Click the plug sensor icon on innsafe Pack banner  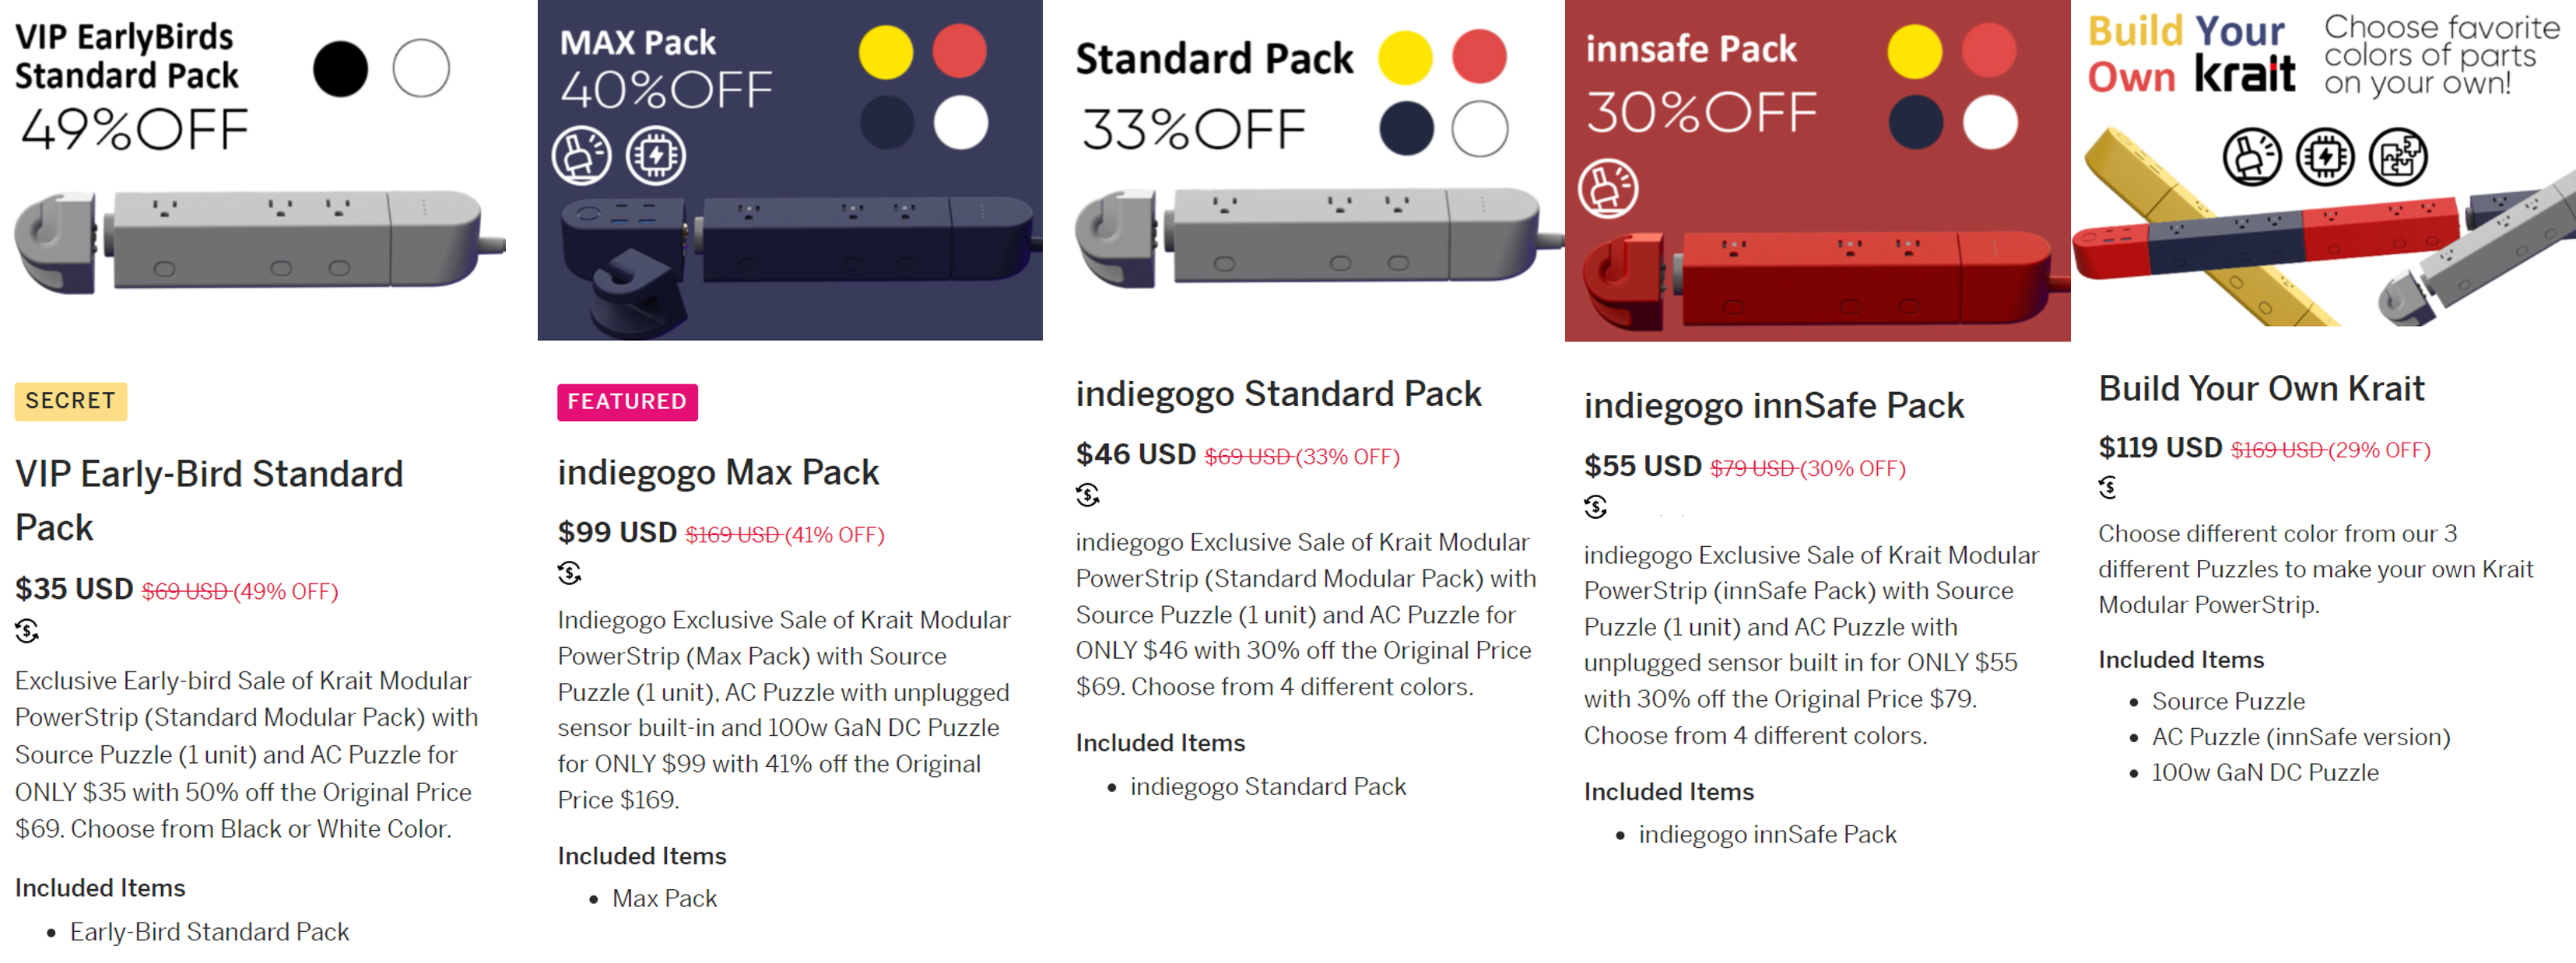tap(1608, 188)
